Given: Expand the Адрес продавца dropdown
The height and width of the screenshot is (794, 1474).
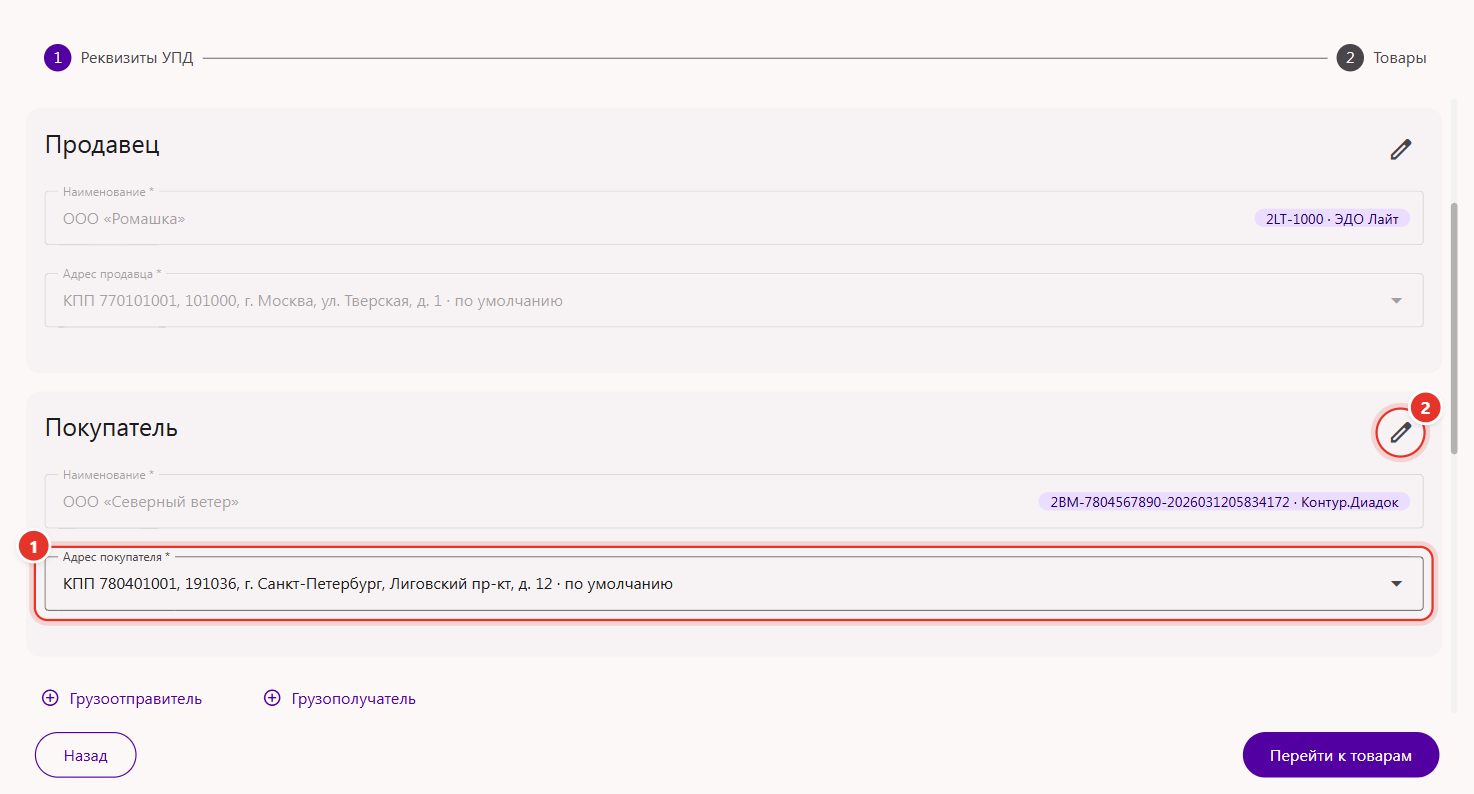Looking at the screenshot, I should [x=734, y=300].
